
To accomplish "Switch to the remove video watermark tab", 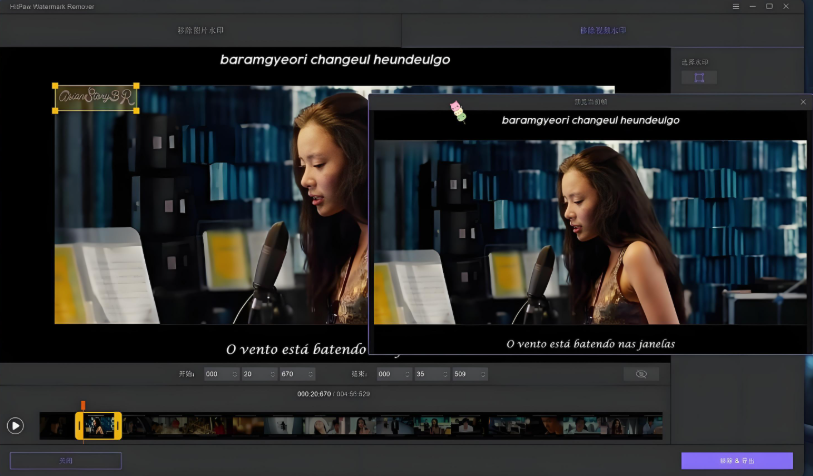I will (603, 31).
